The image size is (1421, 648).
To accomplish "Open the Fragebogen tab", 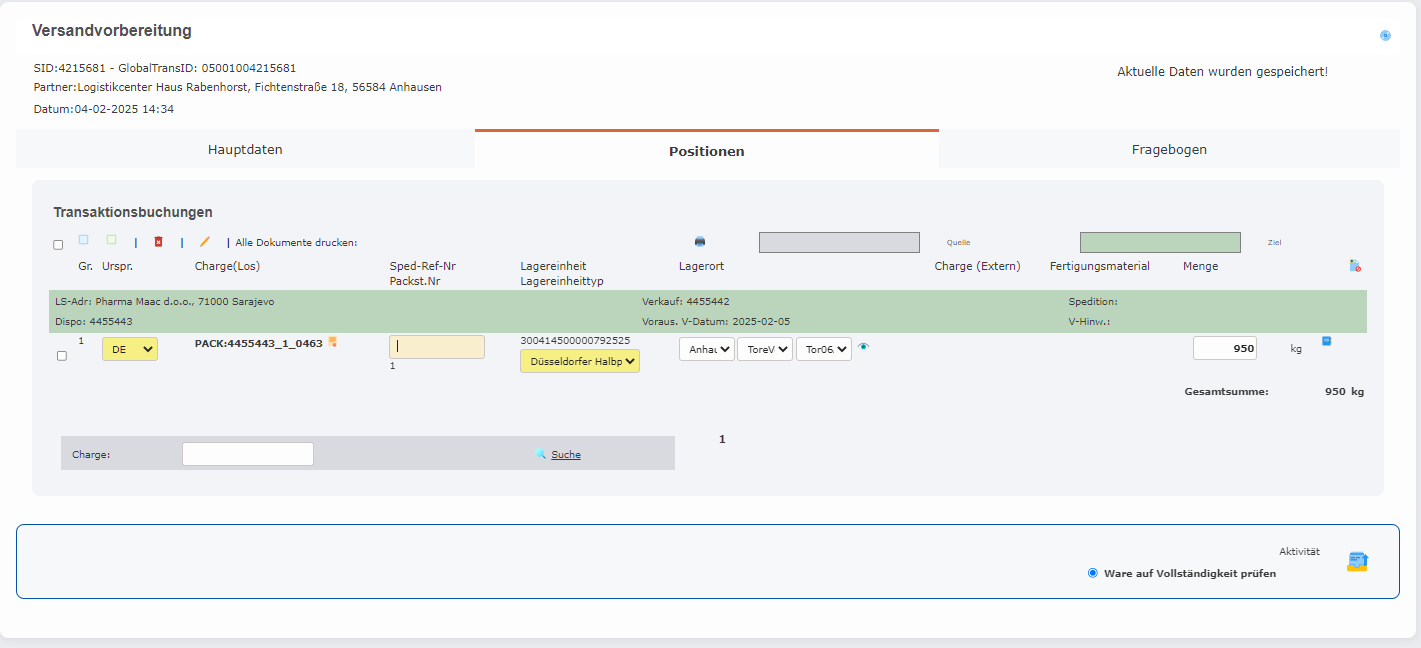I will click(x=1169, y=150).
